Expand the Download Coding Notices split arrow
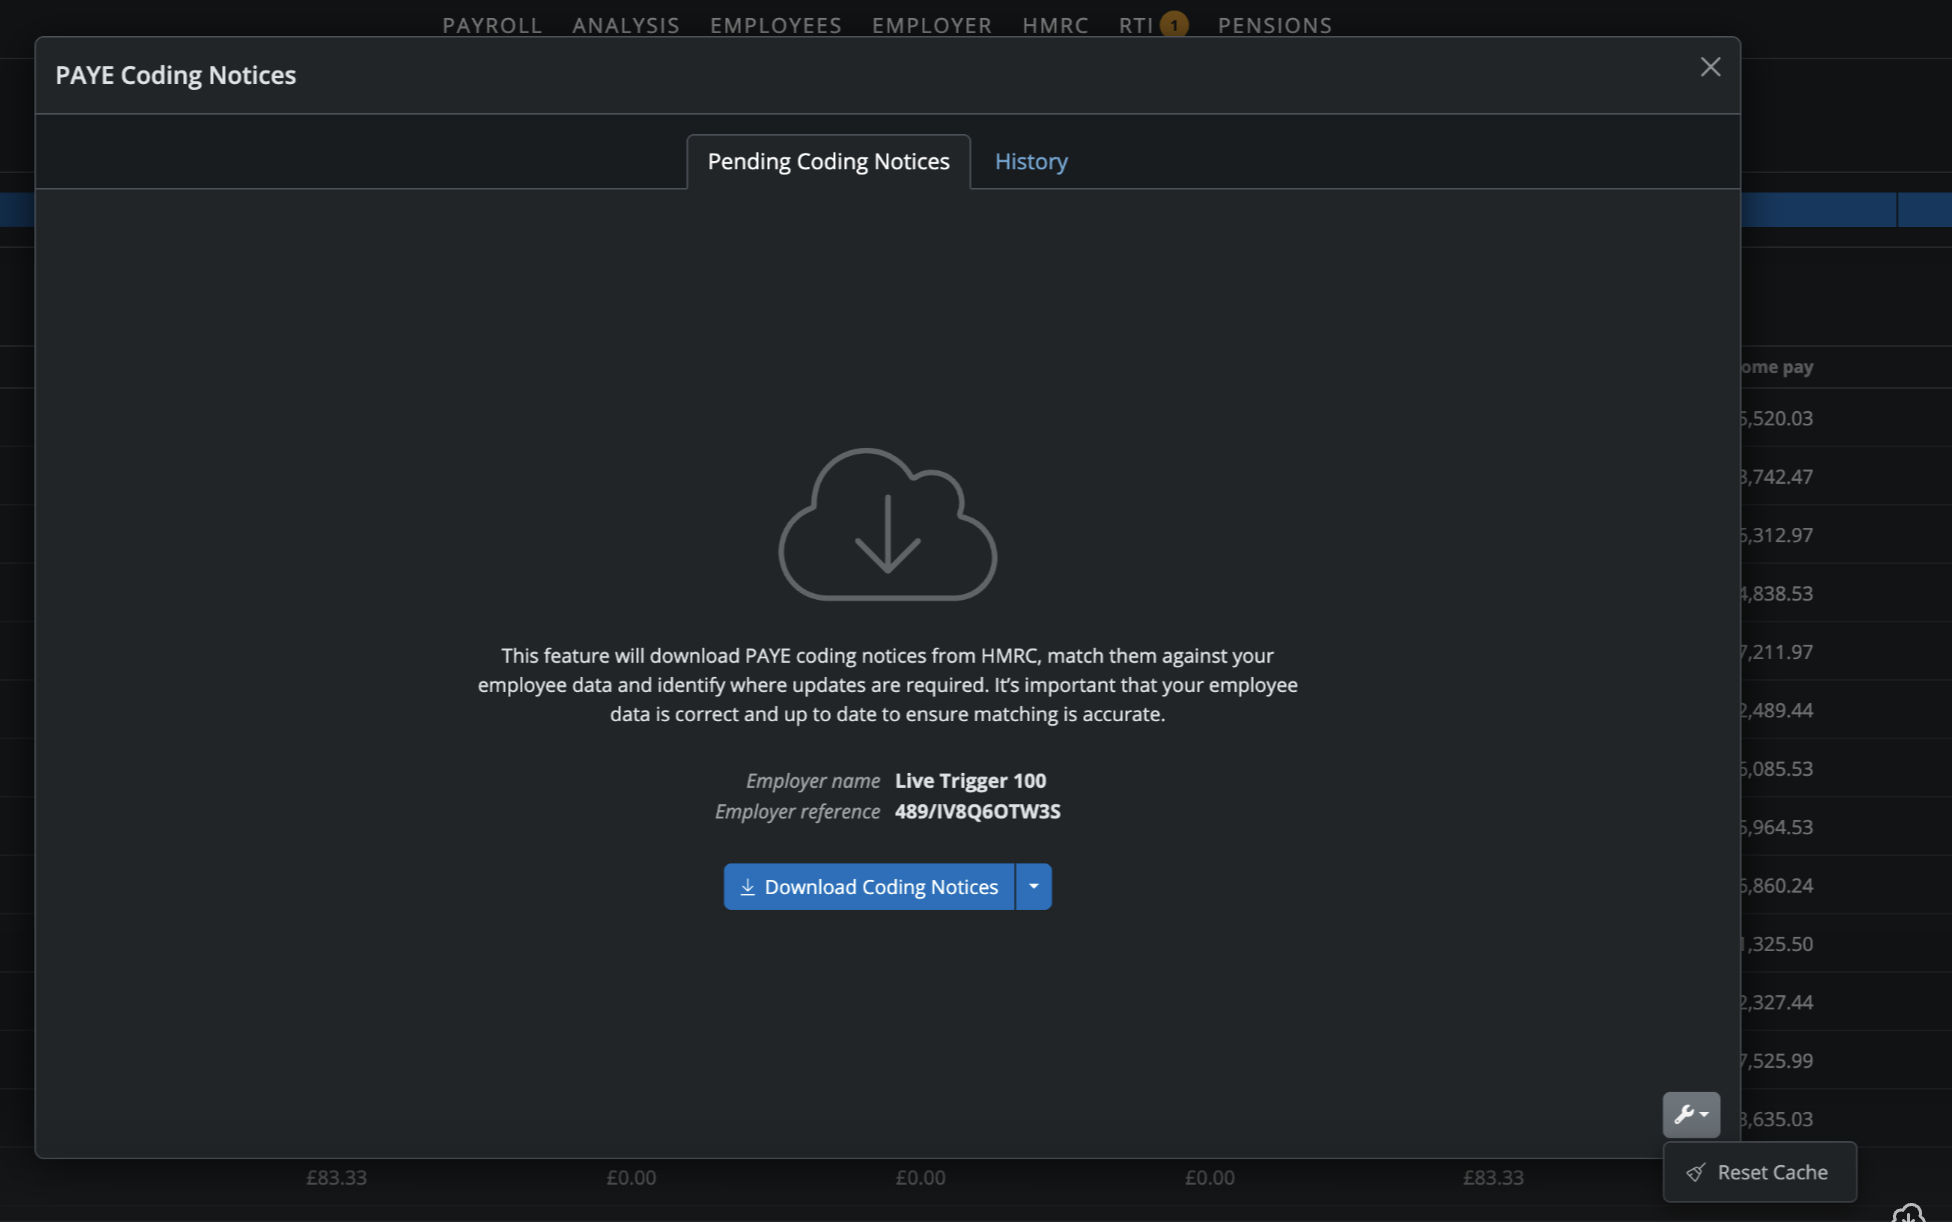Image resolution: width=1952 pixels, height=1222 pixels. point(1033,887)
